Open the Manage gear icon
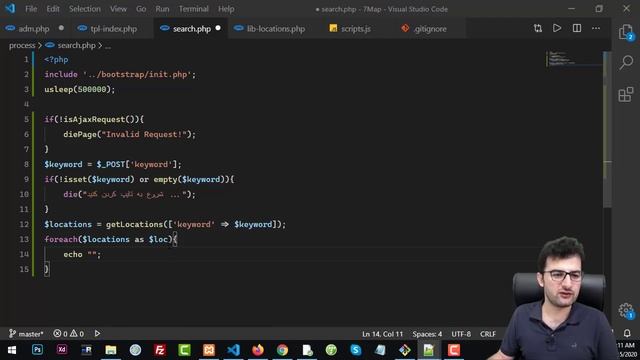The height and width of the screenshot is (360, 640). (626, 311)
